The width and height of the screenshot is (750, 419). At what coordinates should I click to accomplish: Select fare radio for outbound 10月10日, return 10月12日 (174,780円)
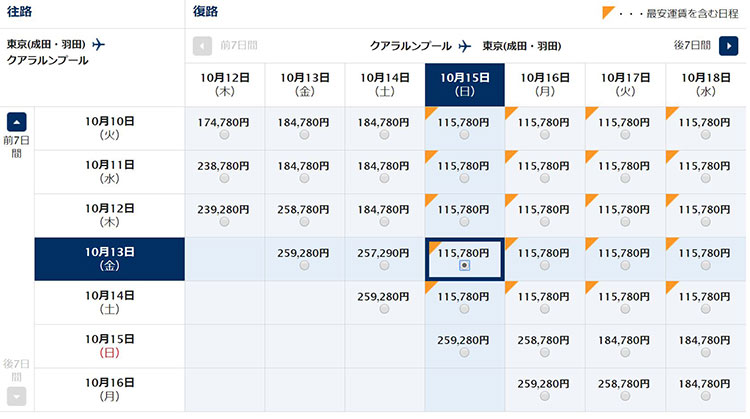click(x=224, y=135)
